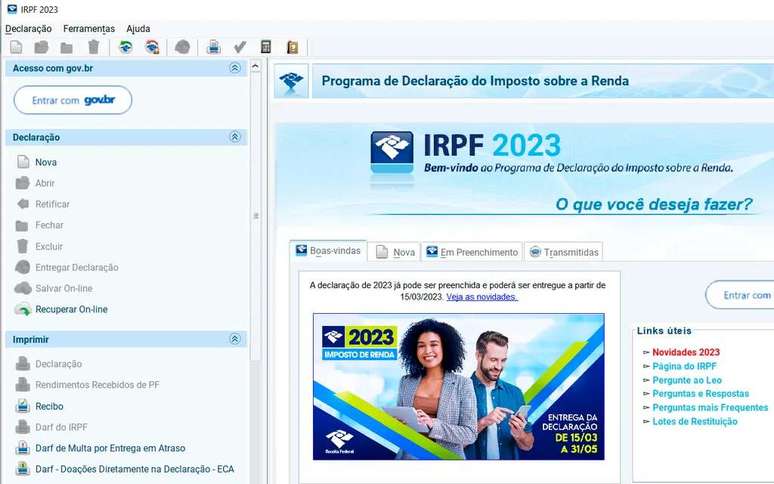Image resolution: width=774 pixels, height=484 pixels.
Task: Open the Veja as novidades link
Action: (482, 297)
